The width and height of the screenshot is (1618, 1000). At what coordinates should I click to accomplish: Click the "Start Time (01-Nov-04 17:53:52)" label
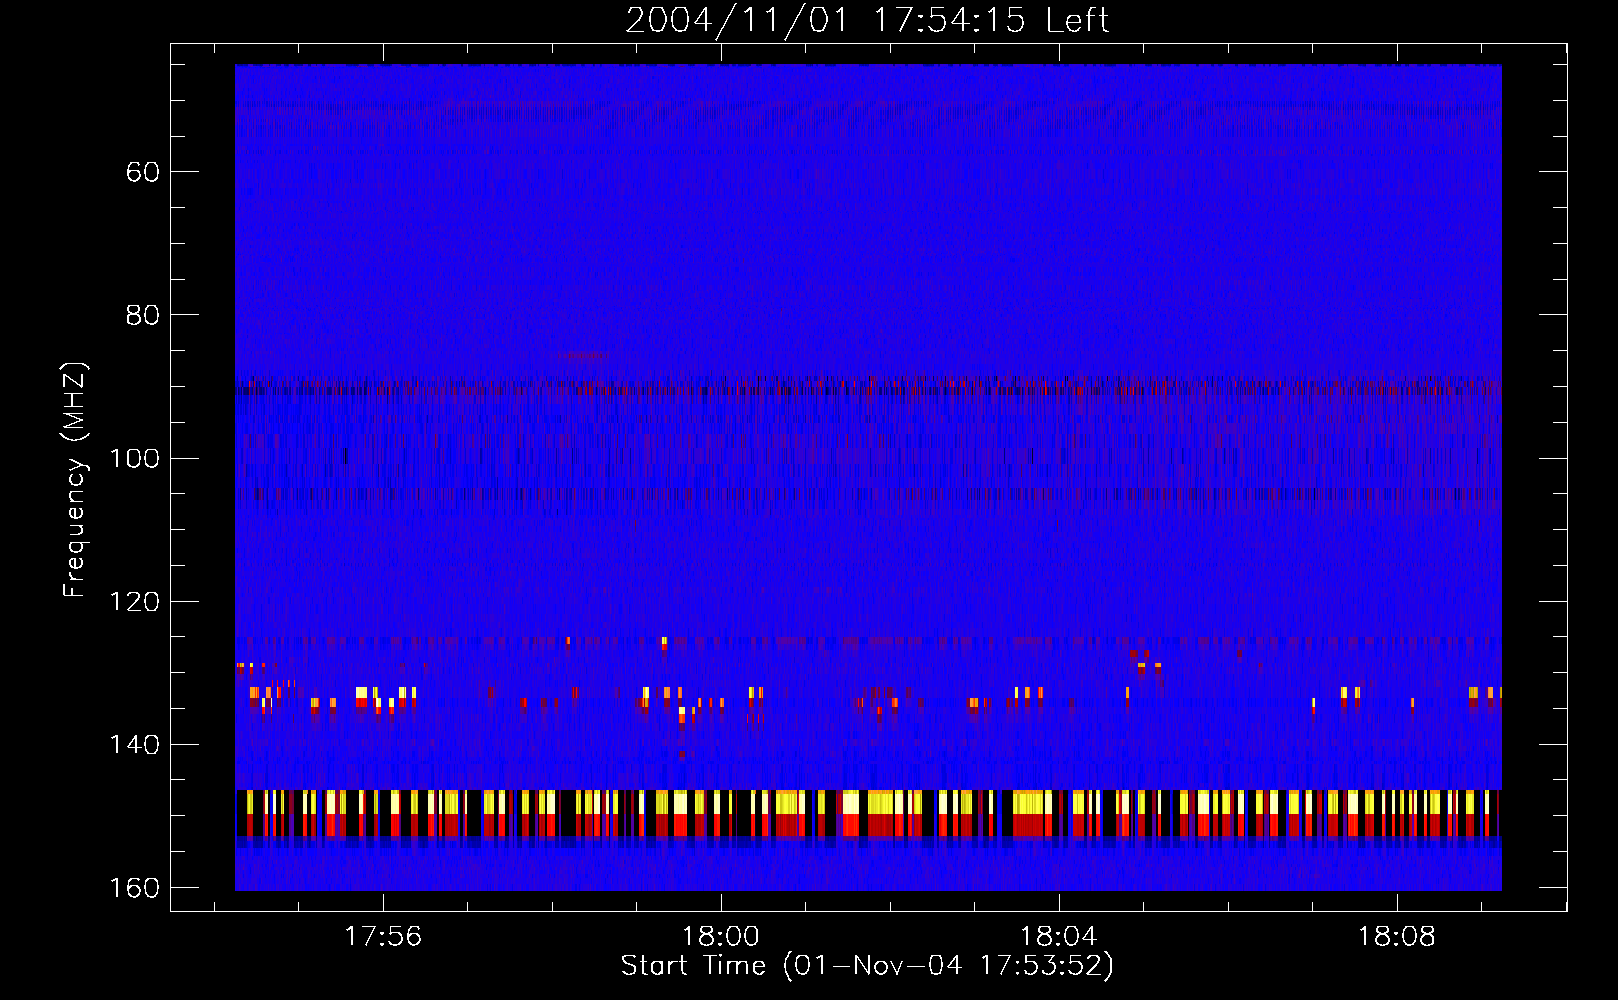tap(867, 966)
